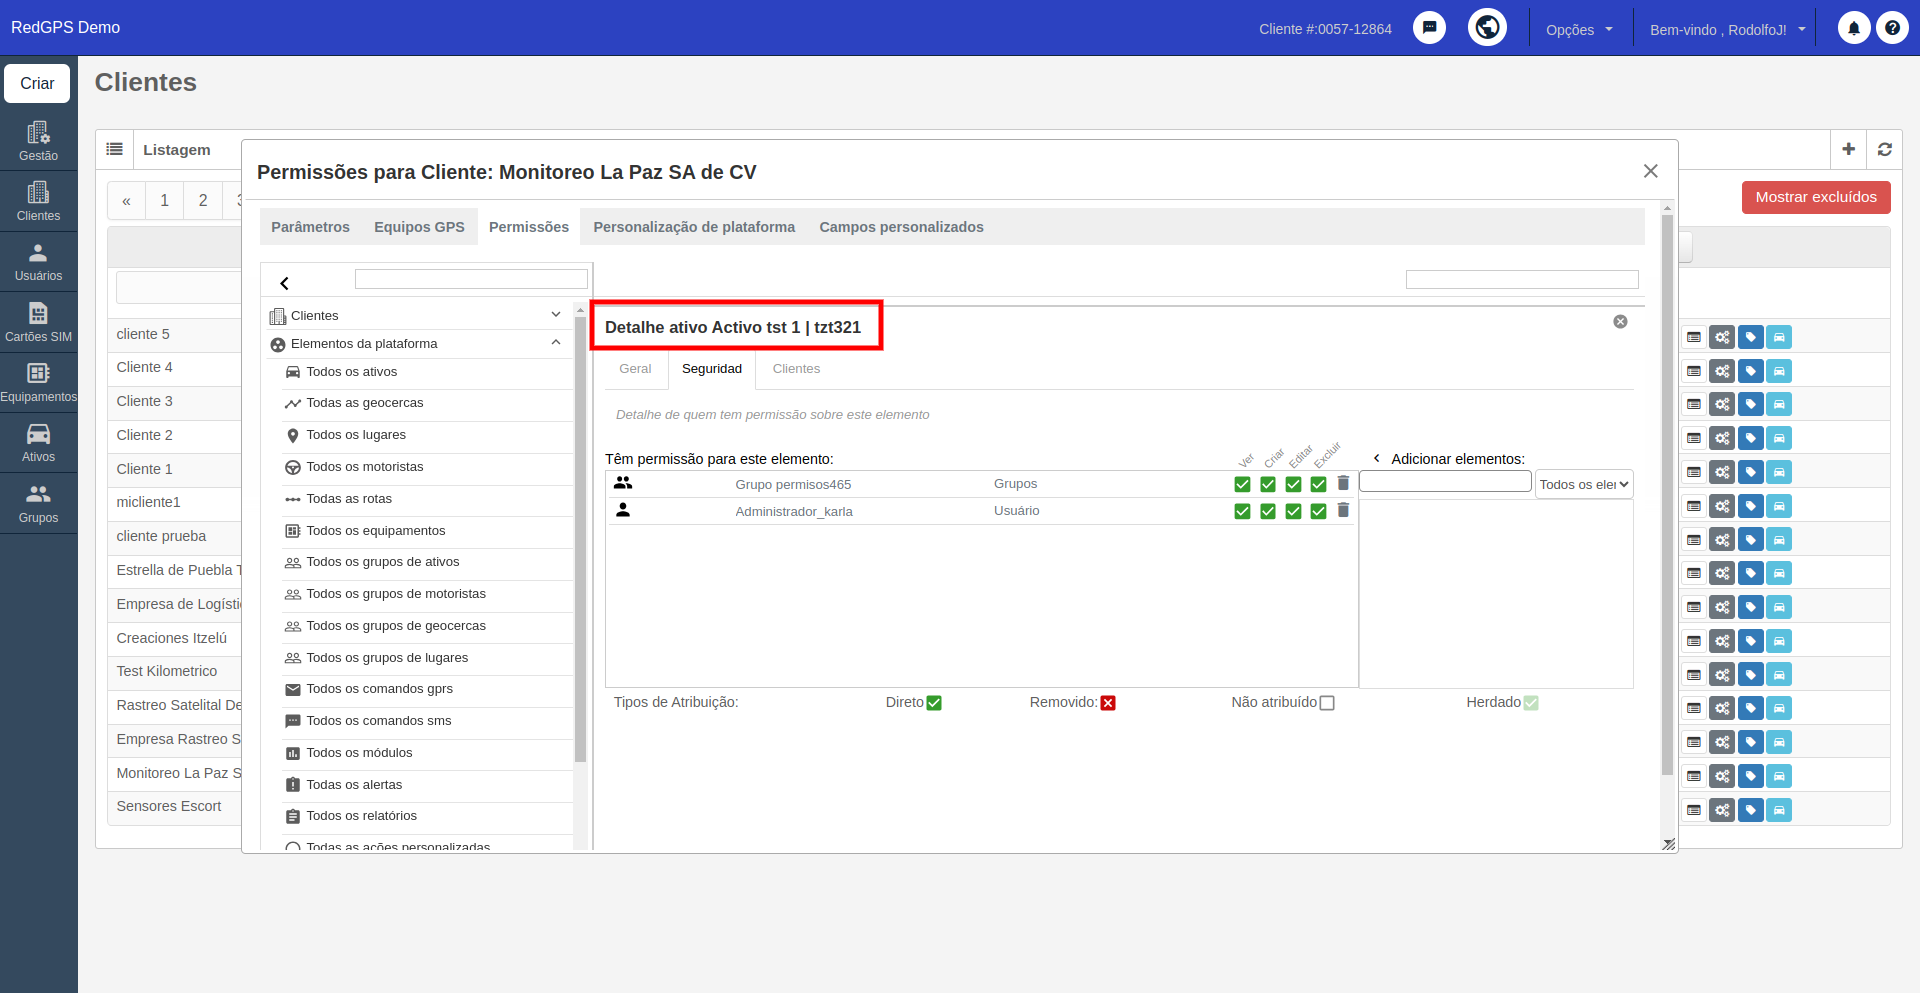Click the refresh icon in Listagem toolbar
Image resolution: width=1920 pixels, height=993 pixels.
tap(1884, 149)
